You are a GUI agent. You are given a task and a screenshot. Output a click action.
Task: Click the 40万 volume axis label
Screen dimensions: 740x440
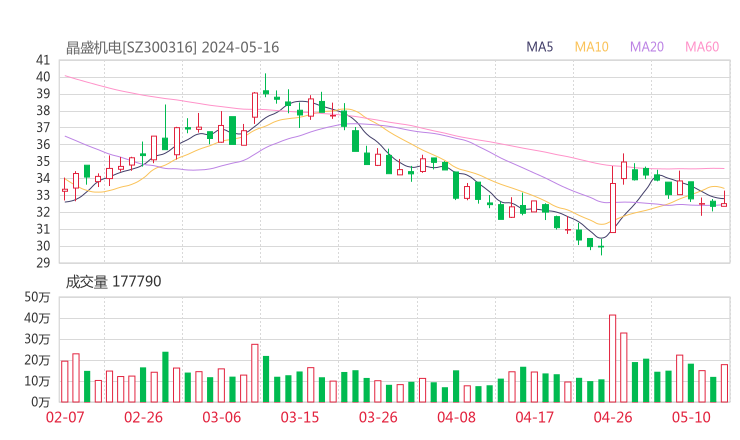37,318
